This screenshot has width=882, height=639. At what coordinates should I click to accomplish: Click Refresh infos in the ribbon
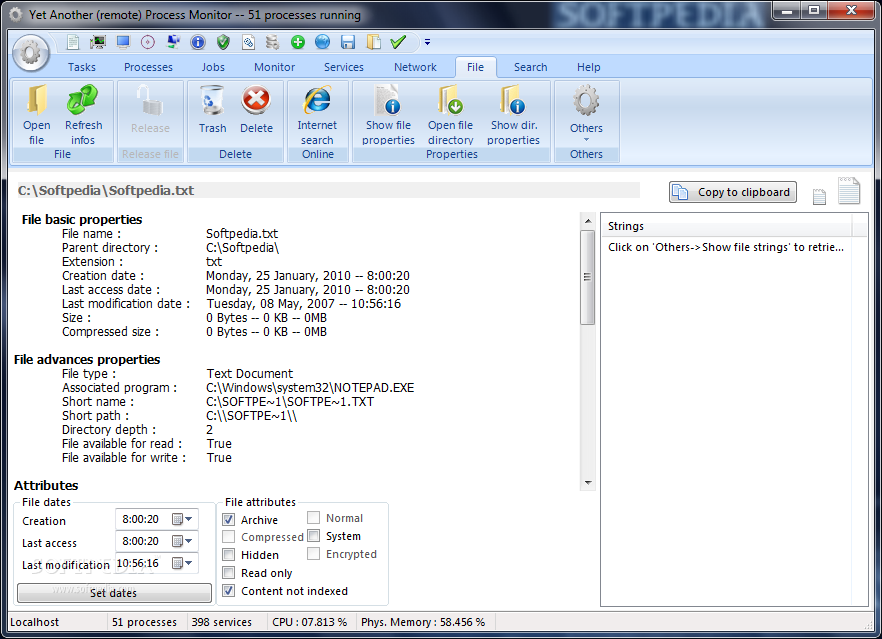pyautogui.click(x=83, y=115)
